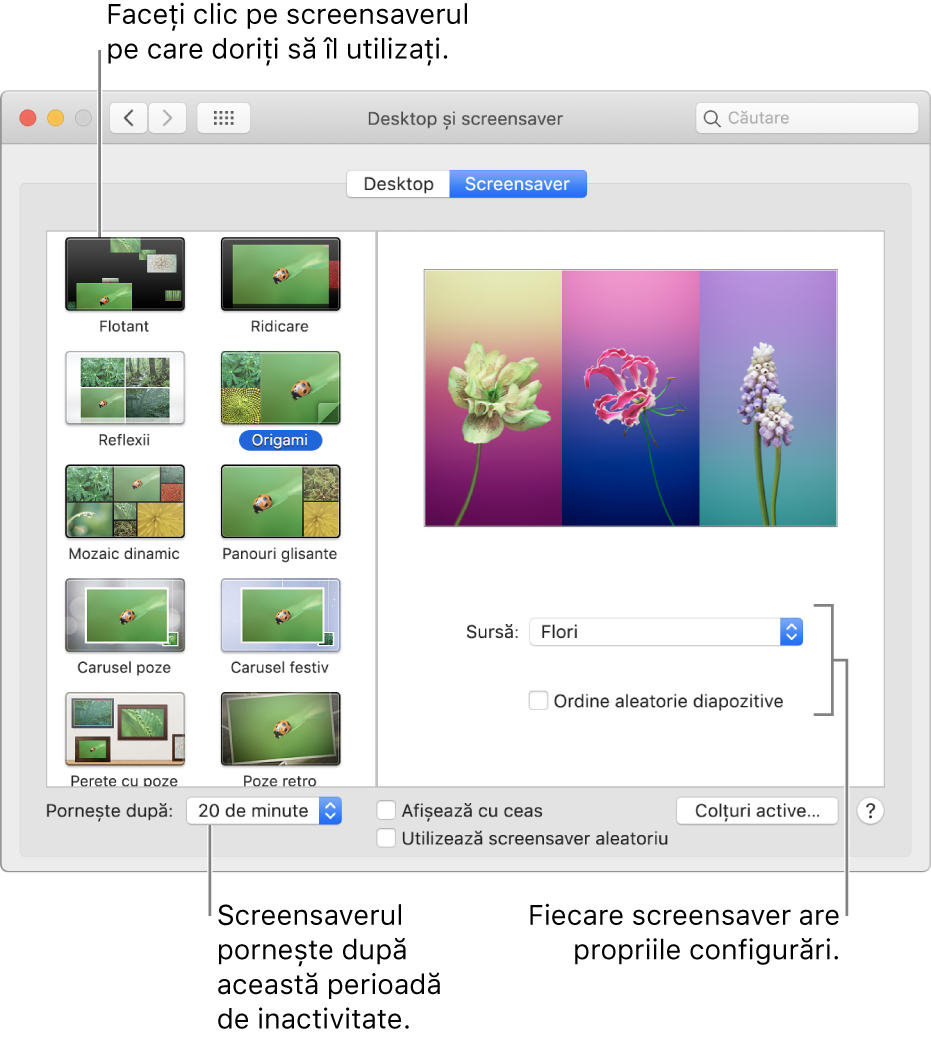Viewport: 931px width, 1037px height.
Task: Select the Flotant screensaver thumbnail
Action: tap(125, 273)
